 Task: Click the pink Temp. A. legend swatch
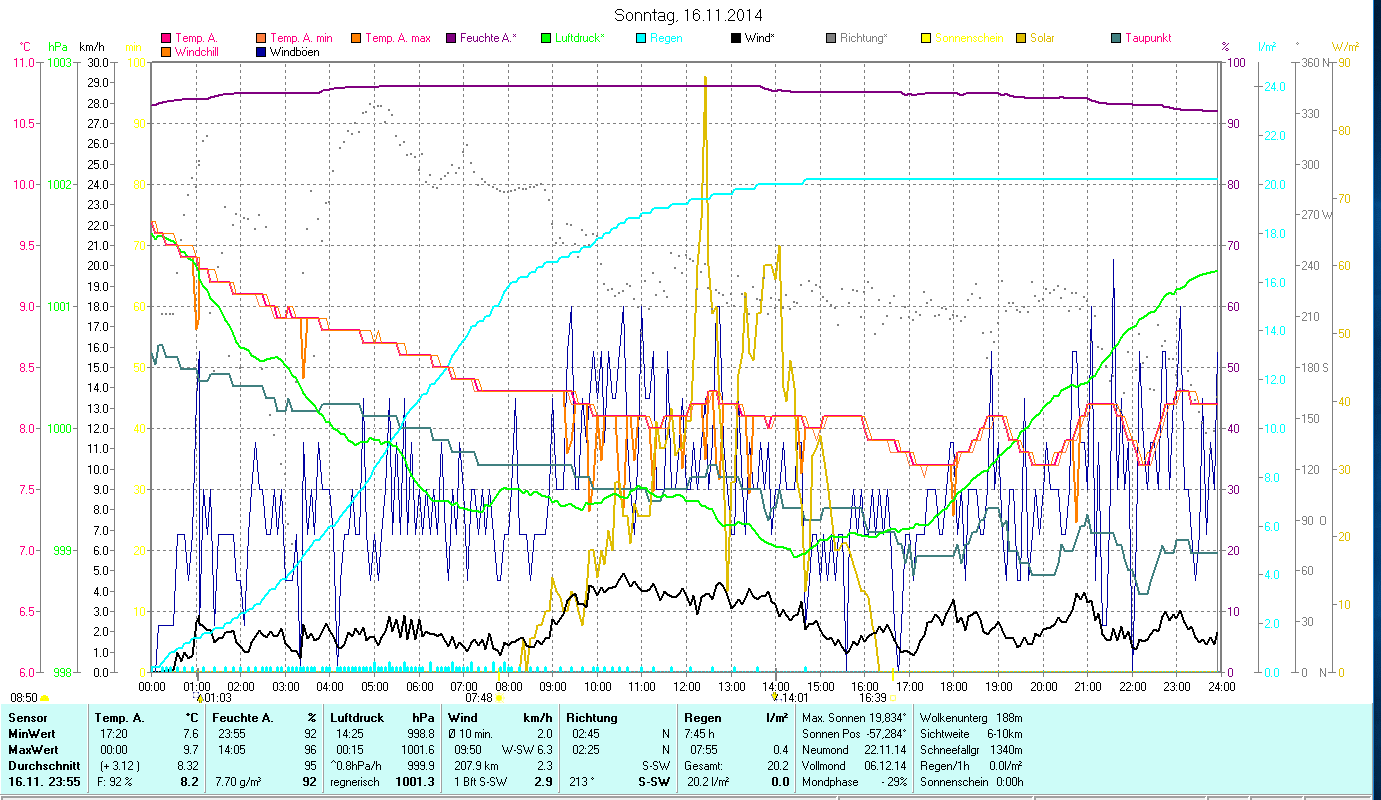click(166, 39)
